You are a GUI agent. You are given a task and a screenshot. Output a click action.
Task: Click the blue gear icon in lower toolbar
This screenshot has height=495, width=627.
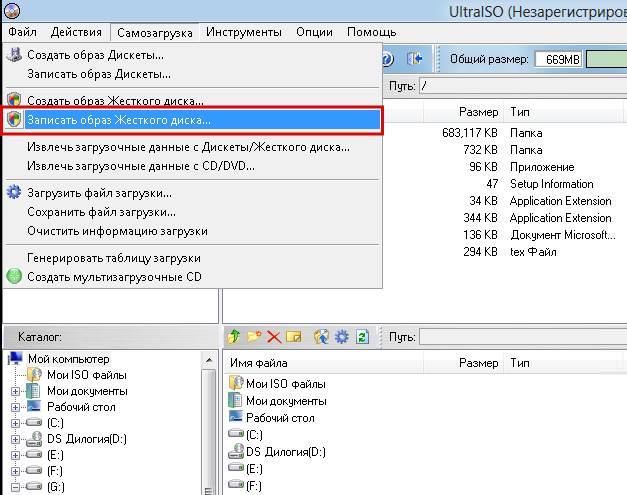click(341, 337)
